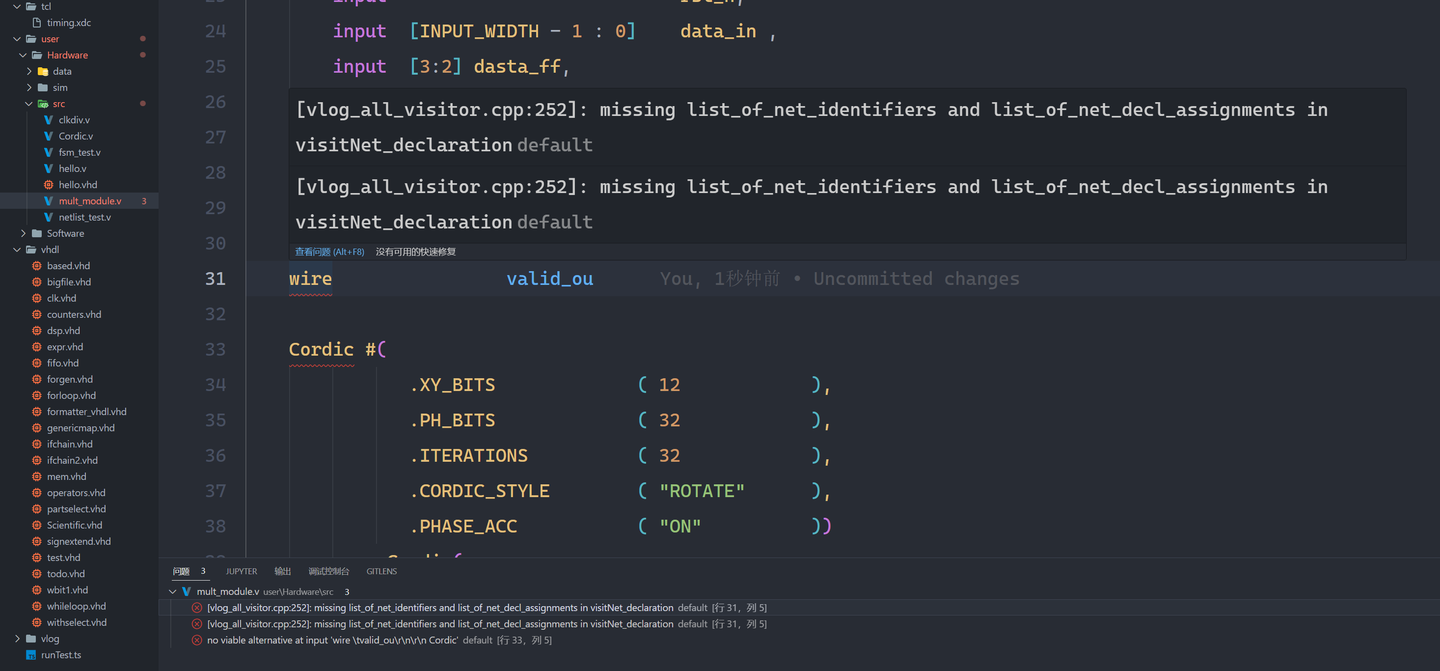
Task: Expand the Software folder
Action: pos(23,233)
